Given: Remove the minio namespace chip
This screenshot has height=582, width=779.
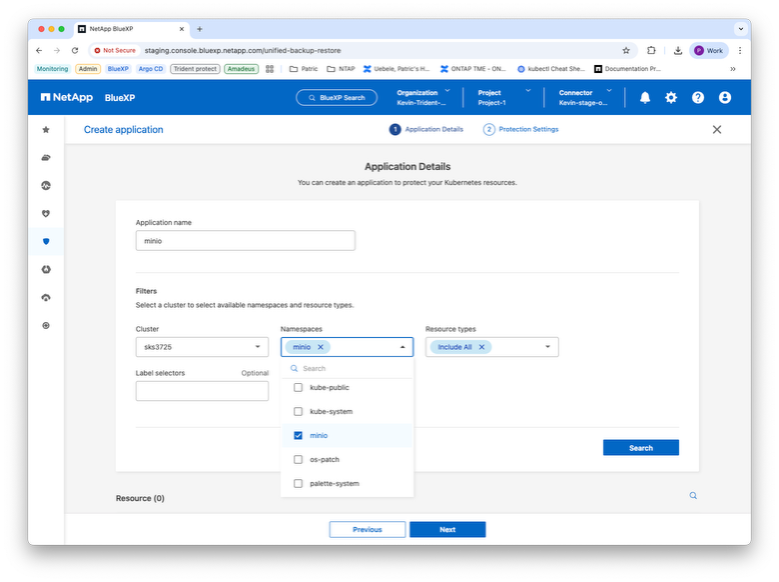Looking at the screenshot, I should (x=320, y=347).
